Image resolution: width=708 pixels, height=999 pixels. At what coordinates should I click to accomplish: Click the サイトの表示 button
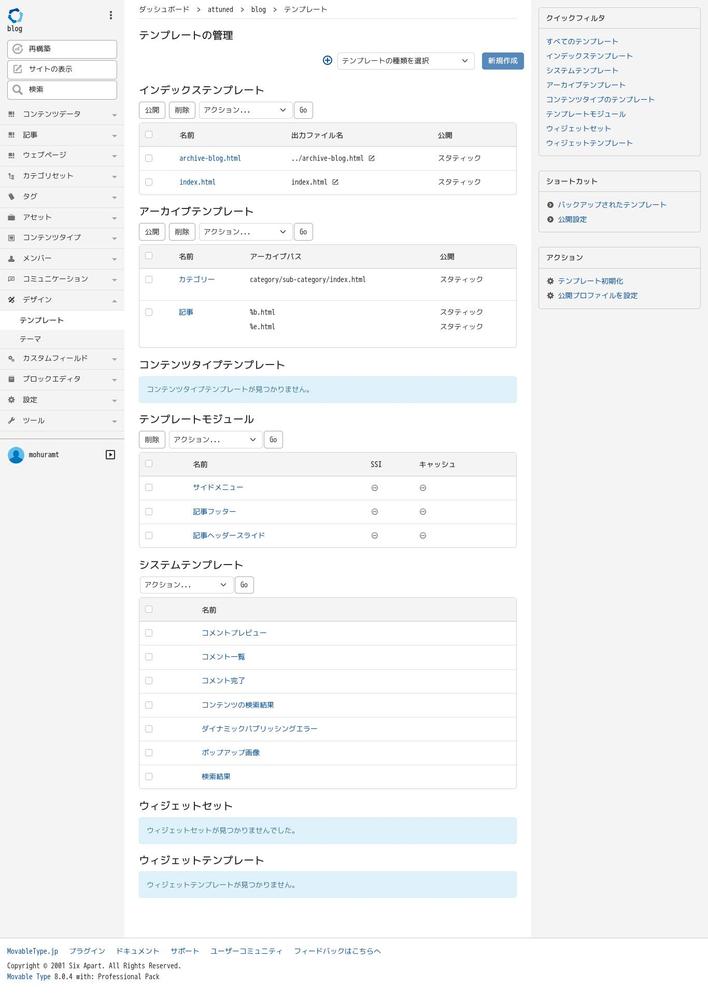coord(62,69)
